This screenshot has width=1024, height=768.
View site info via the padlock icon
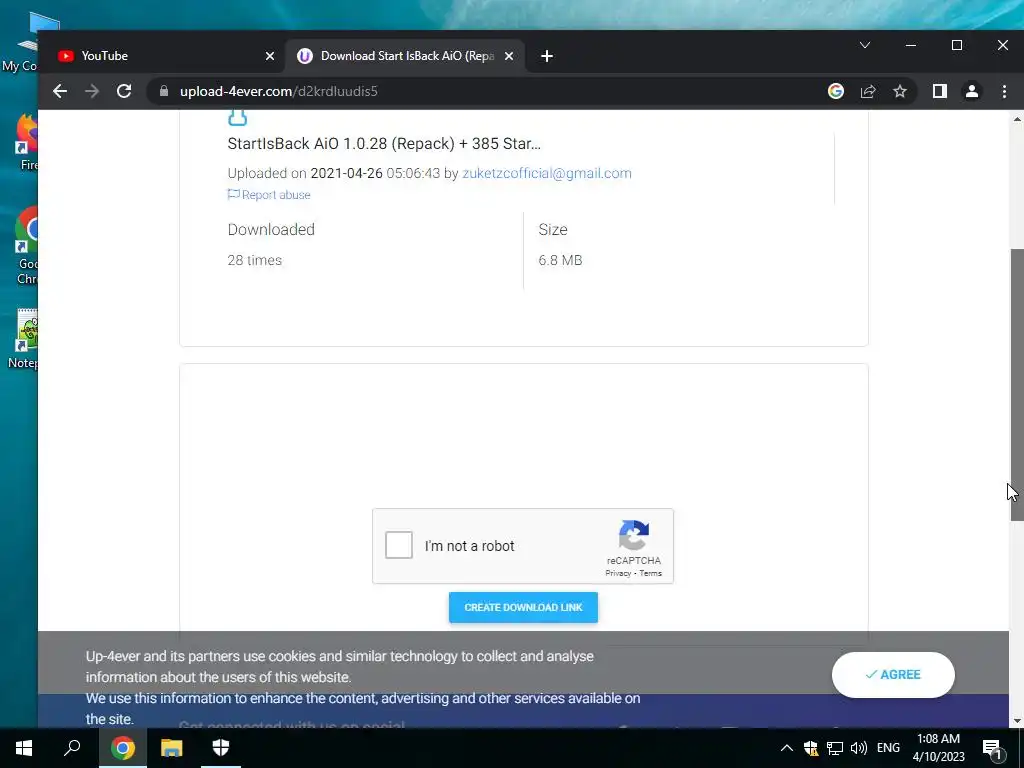pos(164,91)
